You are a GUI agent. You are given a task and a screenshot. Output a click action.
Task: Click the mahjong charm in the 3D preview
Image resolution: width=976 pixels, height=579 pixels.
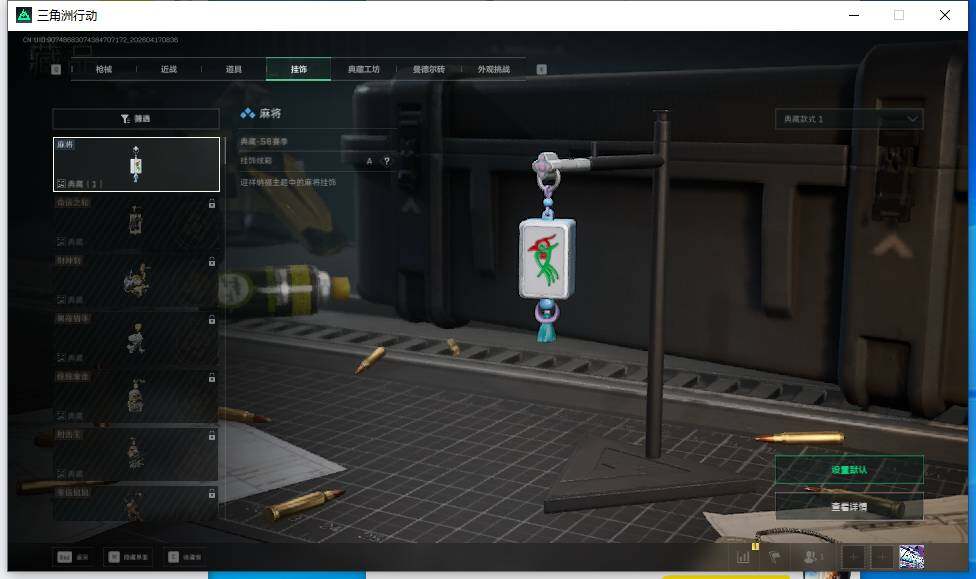547,258
